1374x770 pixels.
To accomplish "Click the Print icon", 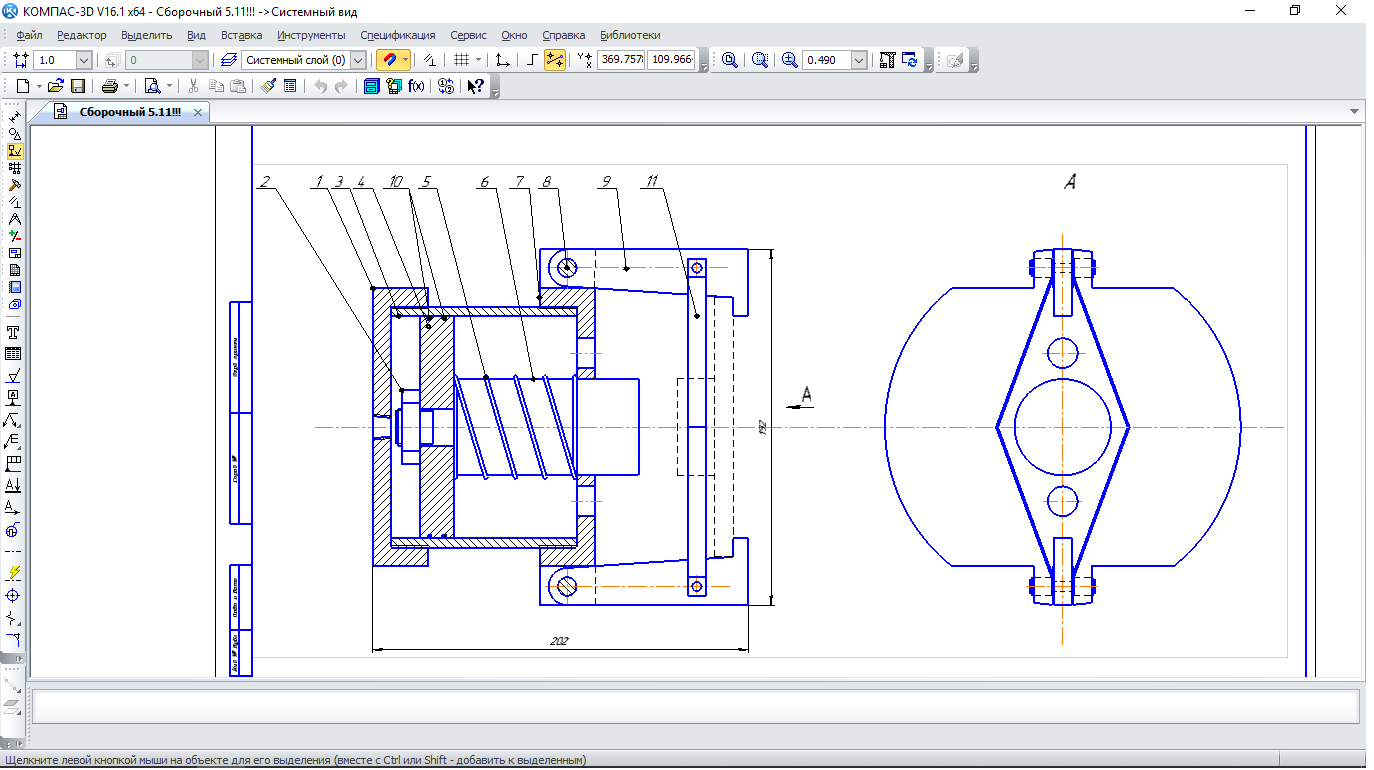I will 110,87.
